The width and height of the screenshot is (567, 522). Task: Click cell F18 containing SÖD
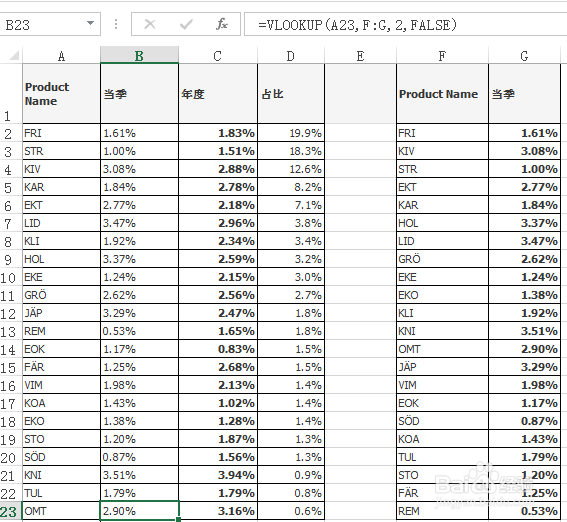pyautogui.click(x=442, y=421)
